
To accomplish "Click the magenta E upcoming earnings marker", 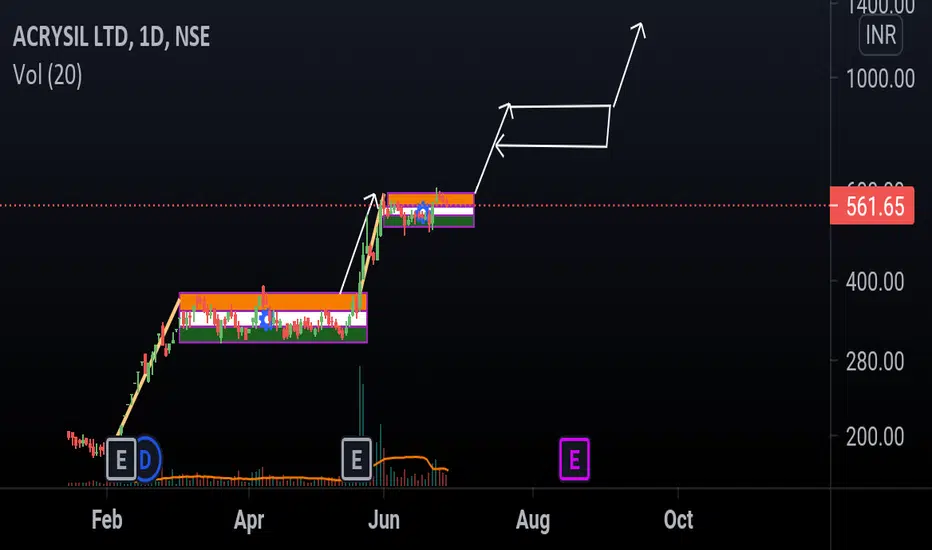I will tap(574, 459).
